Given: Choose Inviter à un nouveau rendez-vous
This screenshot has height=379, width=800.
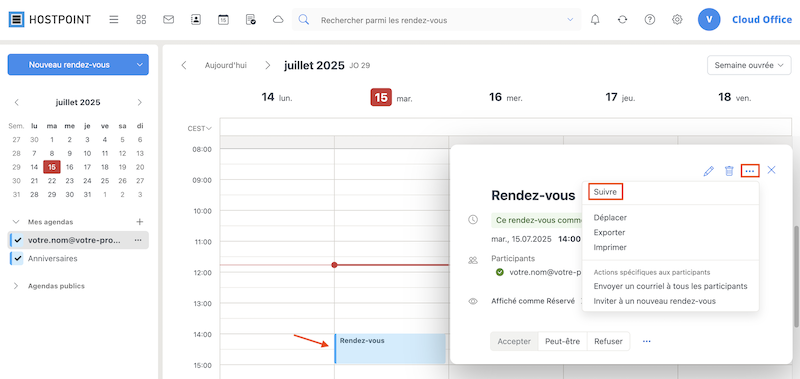Looking at the screenshot, I should point(655,301).
